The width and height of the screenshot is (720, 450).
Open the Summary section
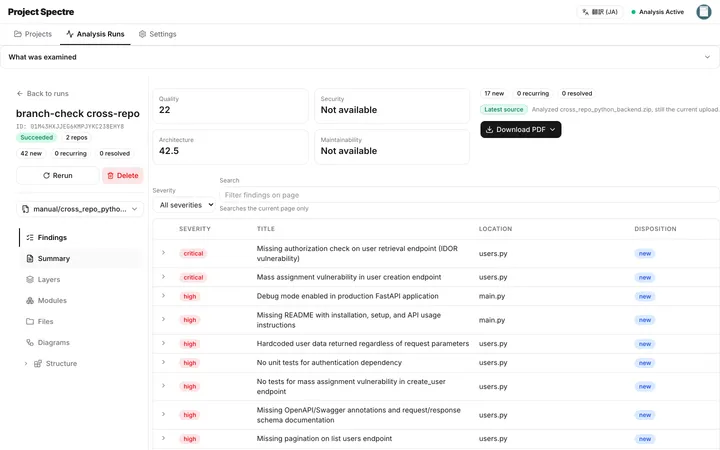(x=81, y=259)
